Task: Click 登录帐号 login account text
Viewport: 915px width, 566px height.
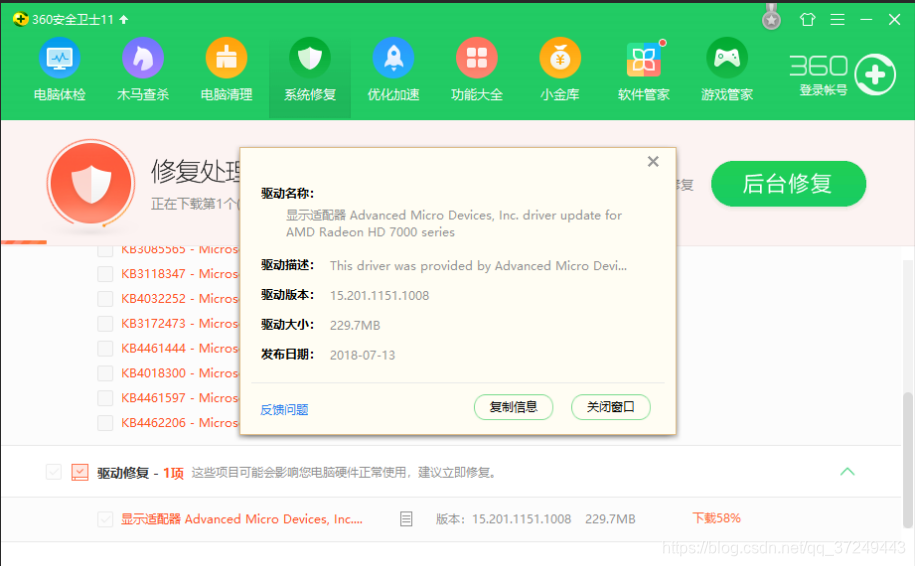Action: click(x=823, y=90)
